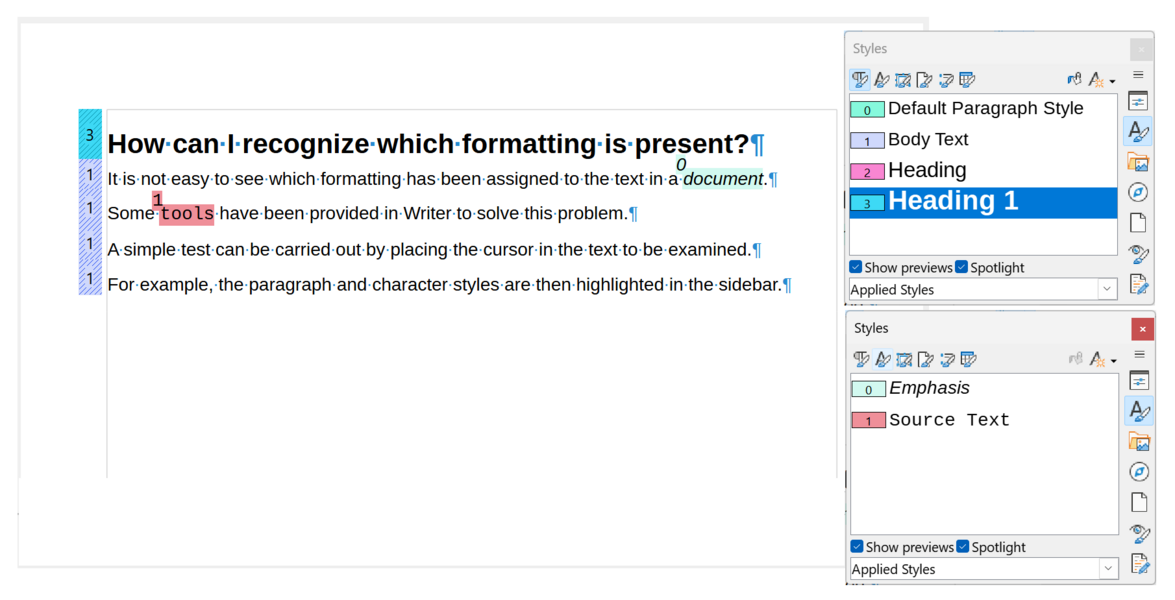Select Character Styles icon in panel listing Emphasis
The image size is (1175, 600).
click(883, 360)
